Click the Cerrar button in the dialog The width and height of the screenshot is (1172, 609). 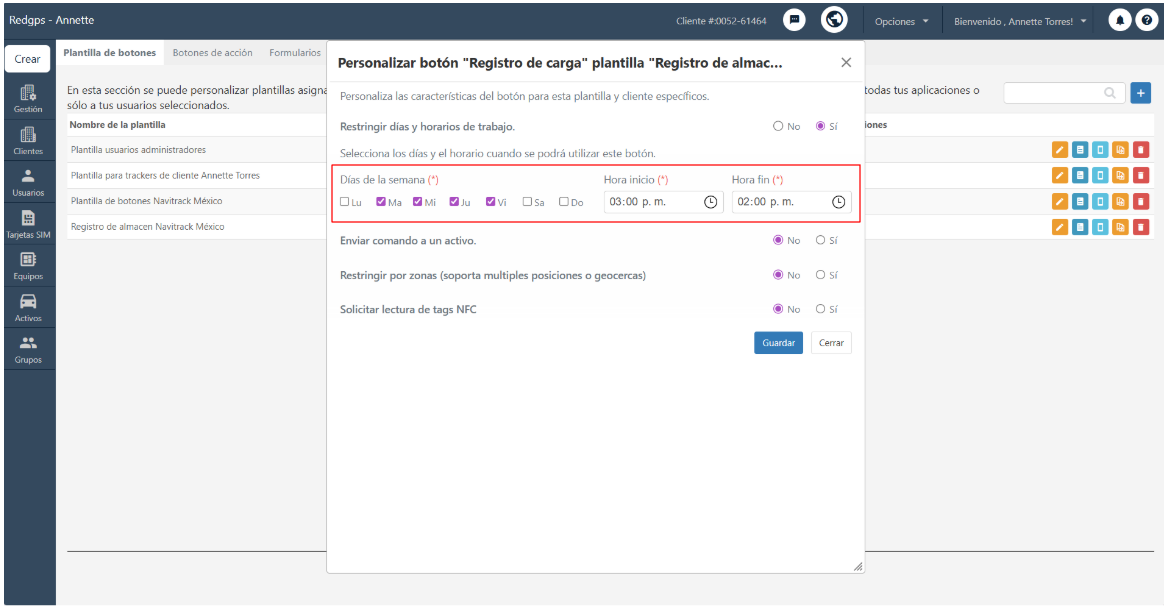pyautogui.click(x=831, y=343)
